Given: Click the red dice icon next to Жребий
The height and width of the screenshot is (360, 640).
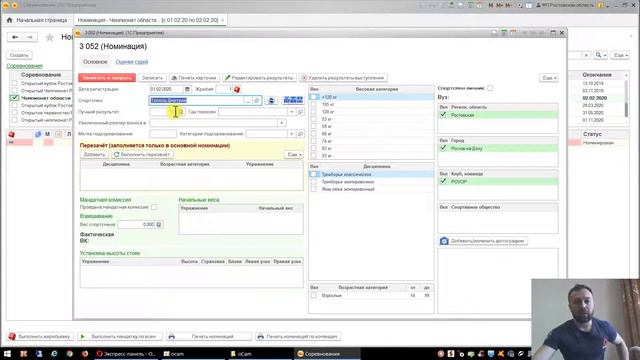Looking at the screenshot, I should pos(237,89).
